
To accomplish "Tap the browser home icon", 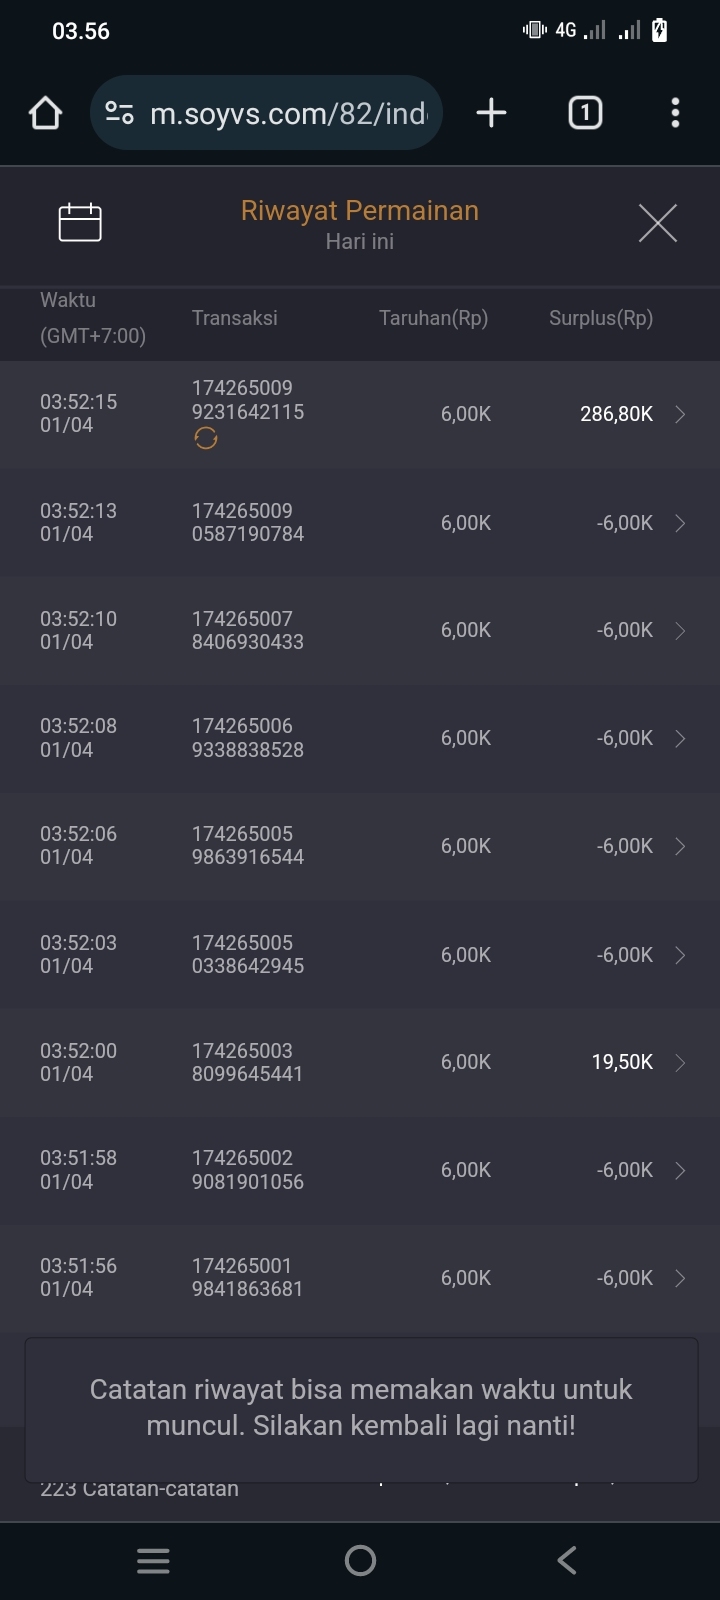I will click(46, 113).
